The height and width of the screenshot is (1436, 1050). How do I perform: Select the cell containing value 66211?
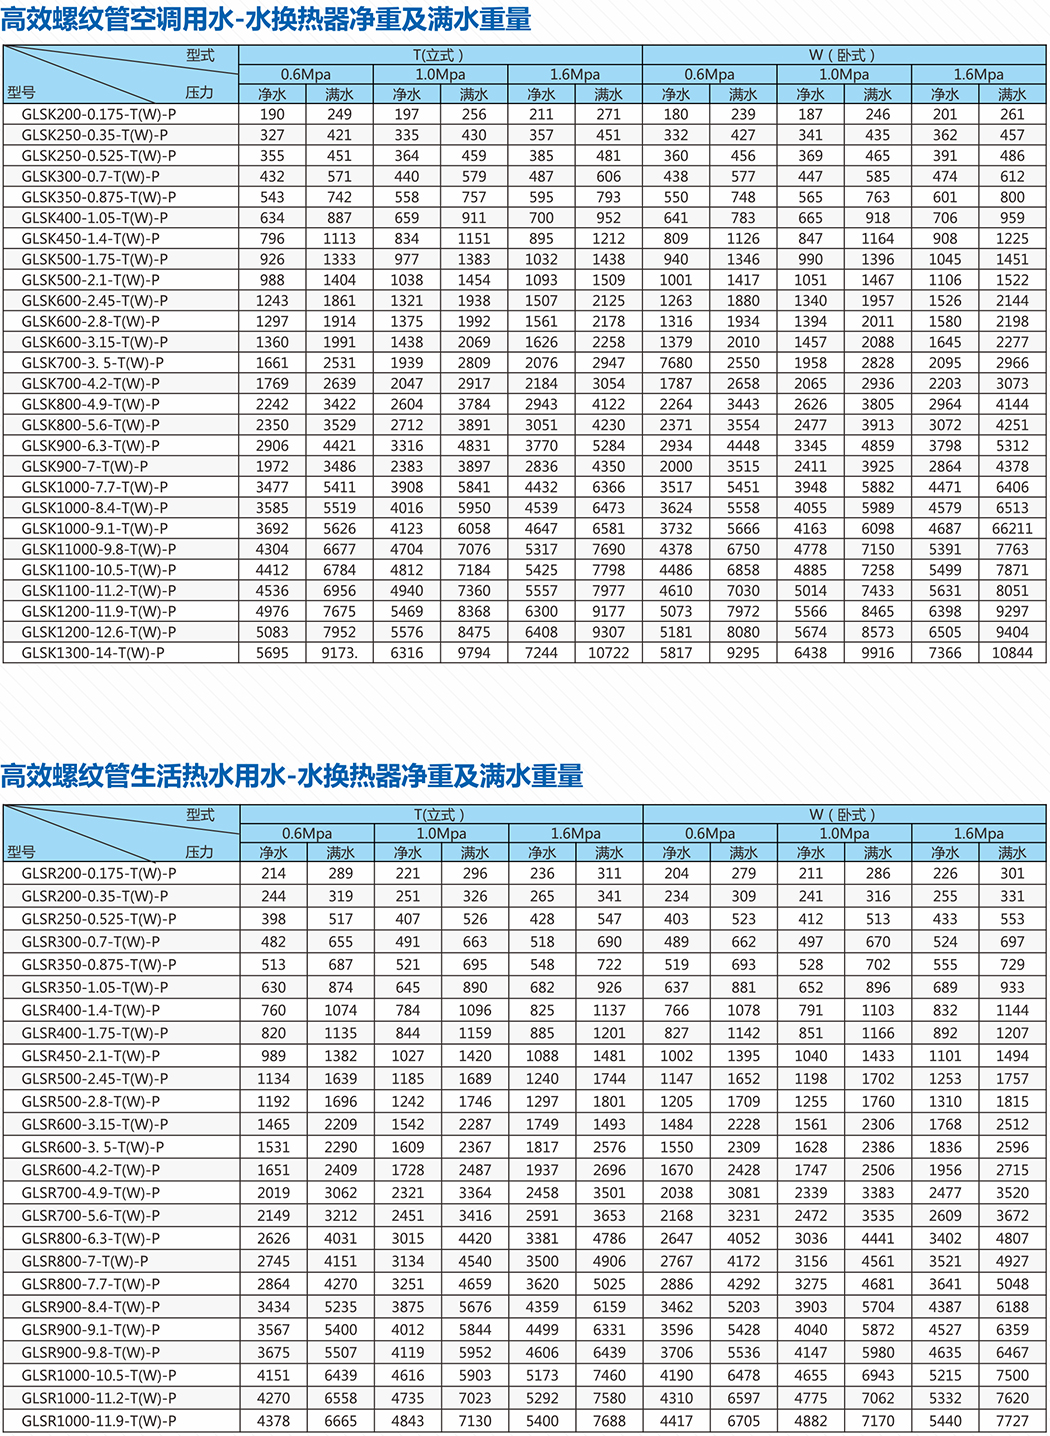coord(1012,529)
